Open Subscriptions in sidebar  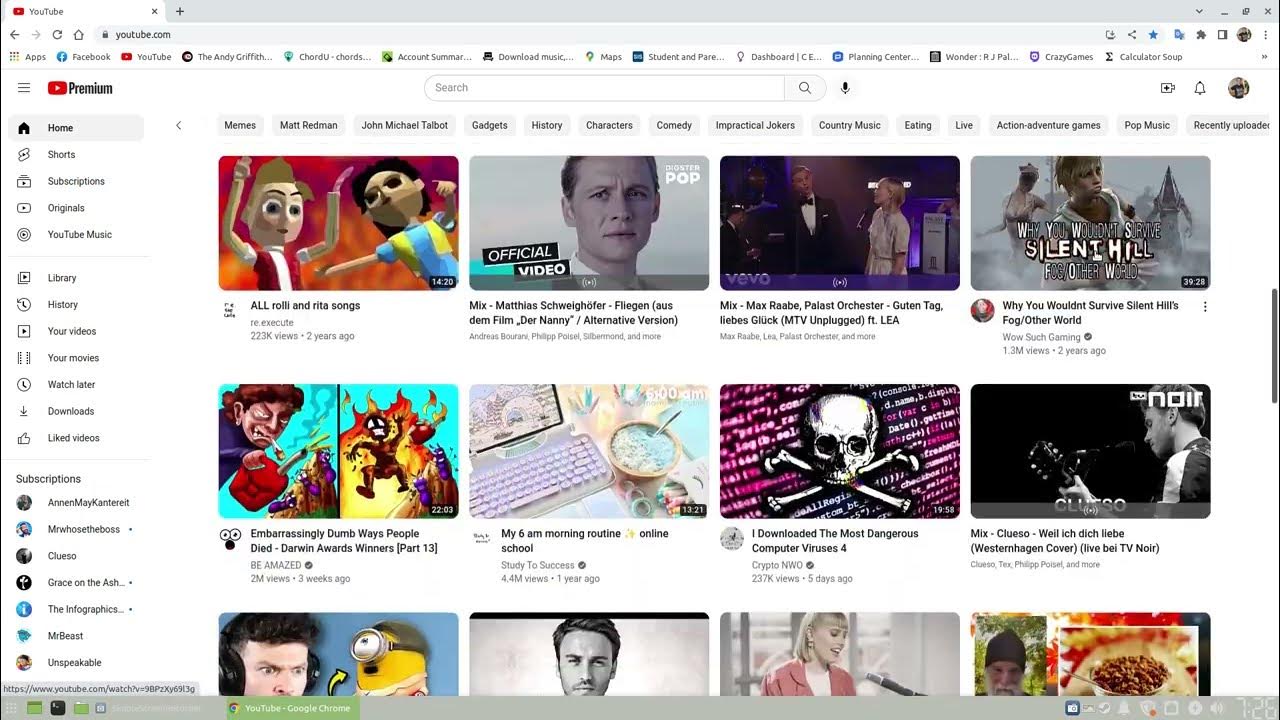coord(76,181)
